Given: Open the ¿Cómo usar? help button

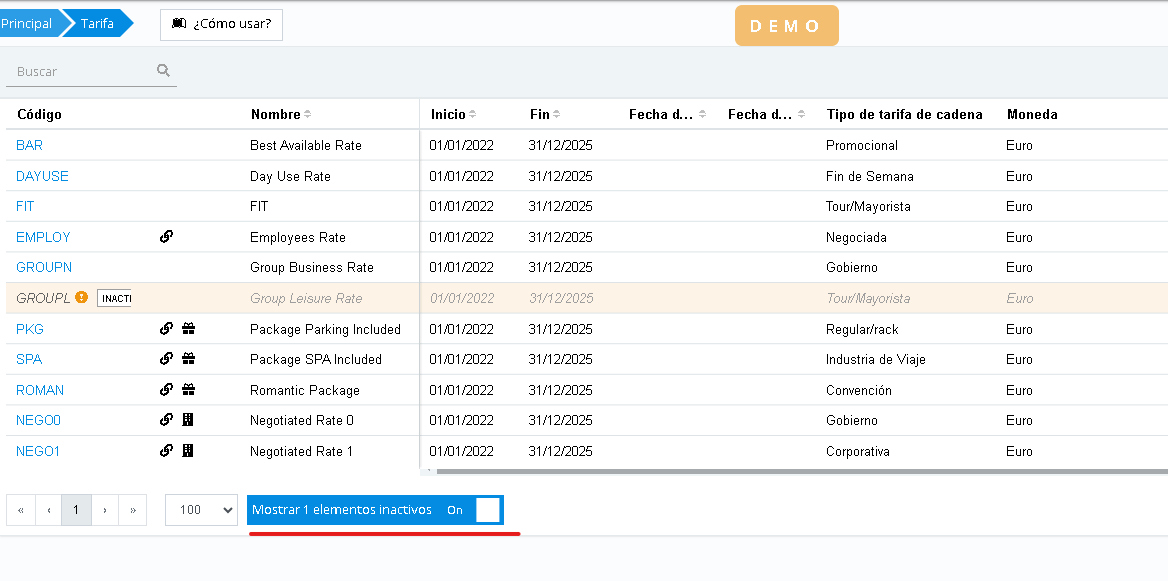Looking at the screenshot, I should [x=221, y=24].
